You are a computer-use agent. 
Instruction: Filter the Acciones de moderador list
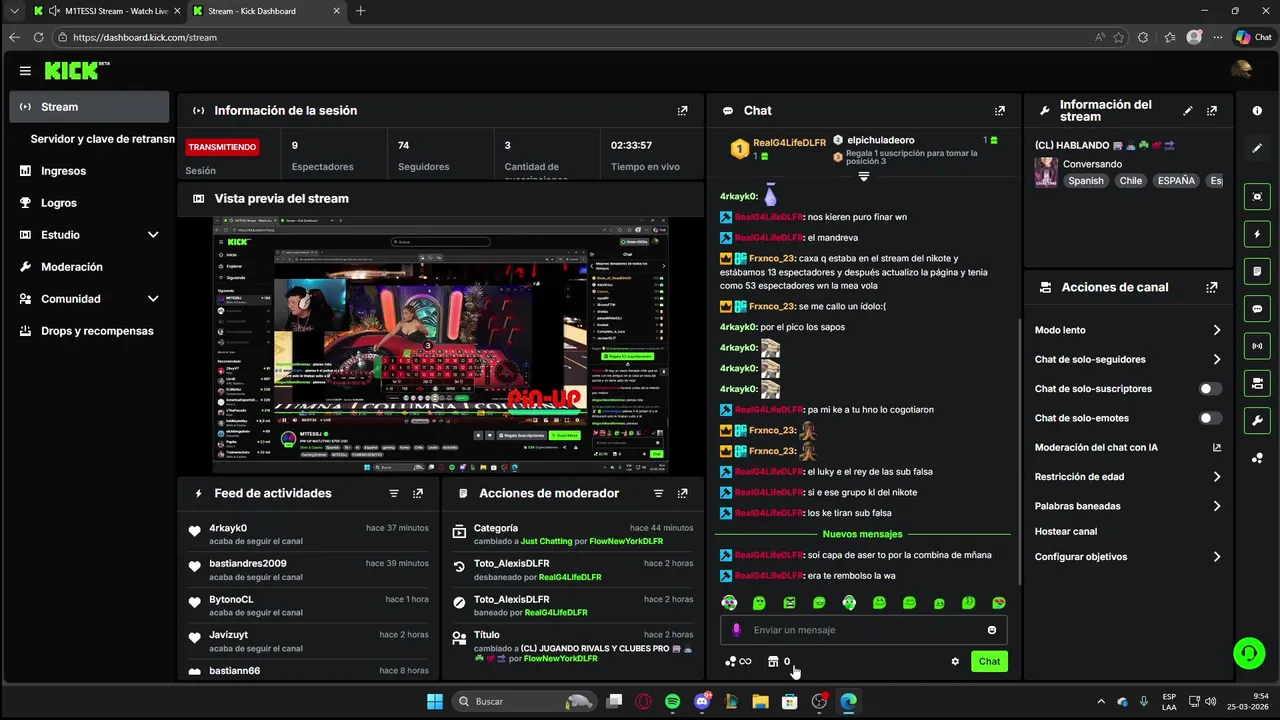point(658,494)
